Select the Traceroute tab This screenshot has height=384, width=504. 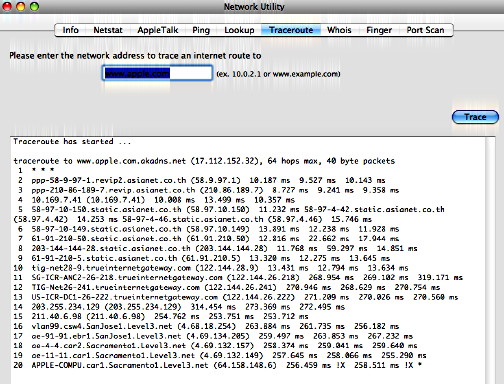pos(291,30)
